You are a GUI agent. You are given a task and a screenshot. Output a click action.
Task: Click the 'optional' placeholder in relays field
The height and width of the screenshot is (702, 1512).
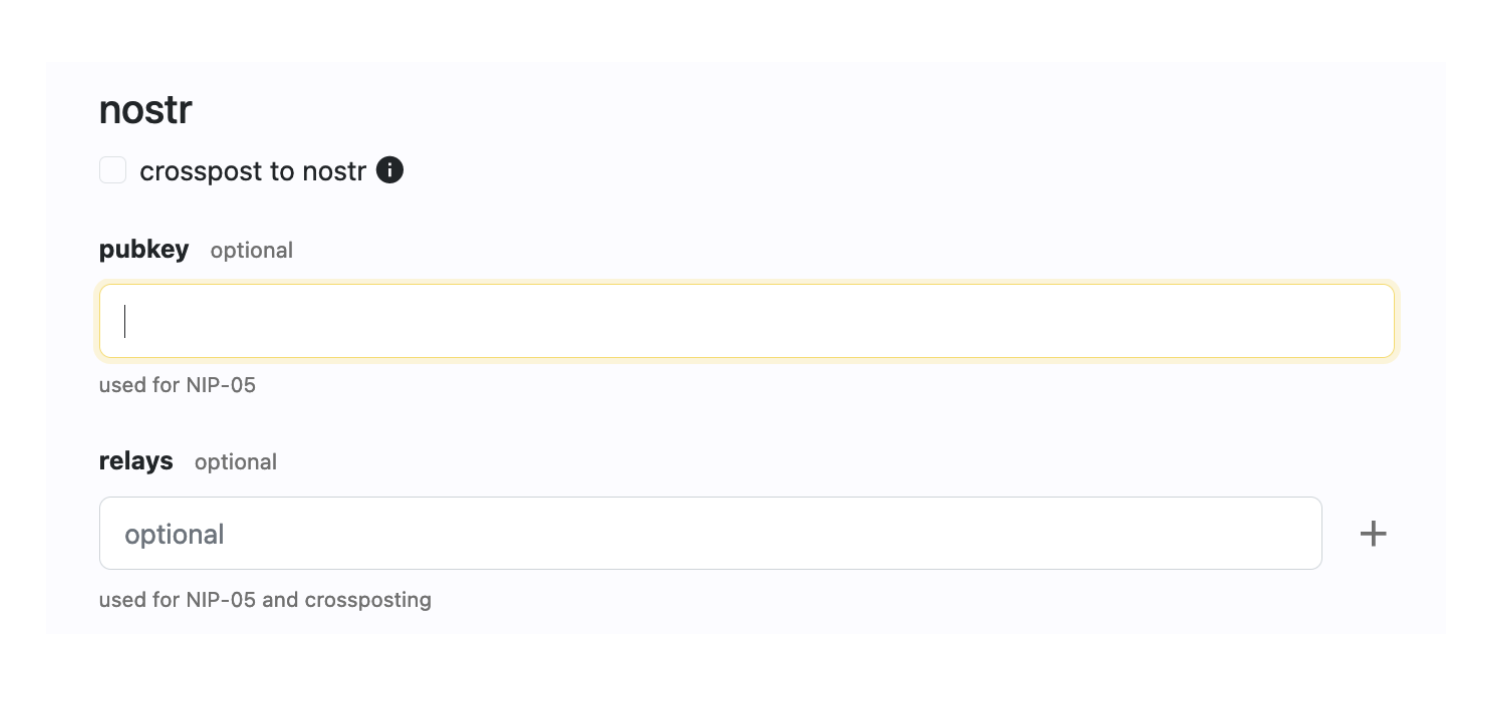[174, 534]
